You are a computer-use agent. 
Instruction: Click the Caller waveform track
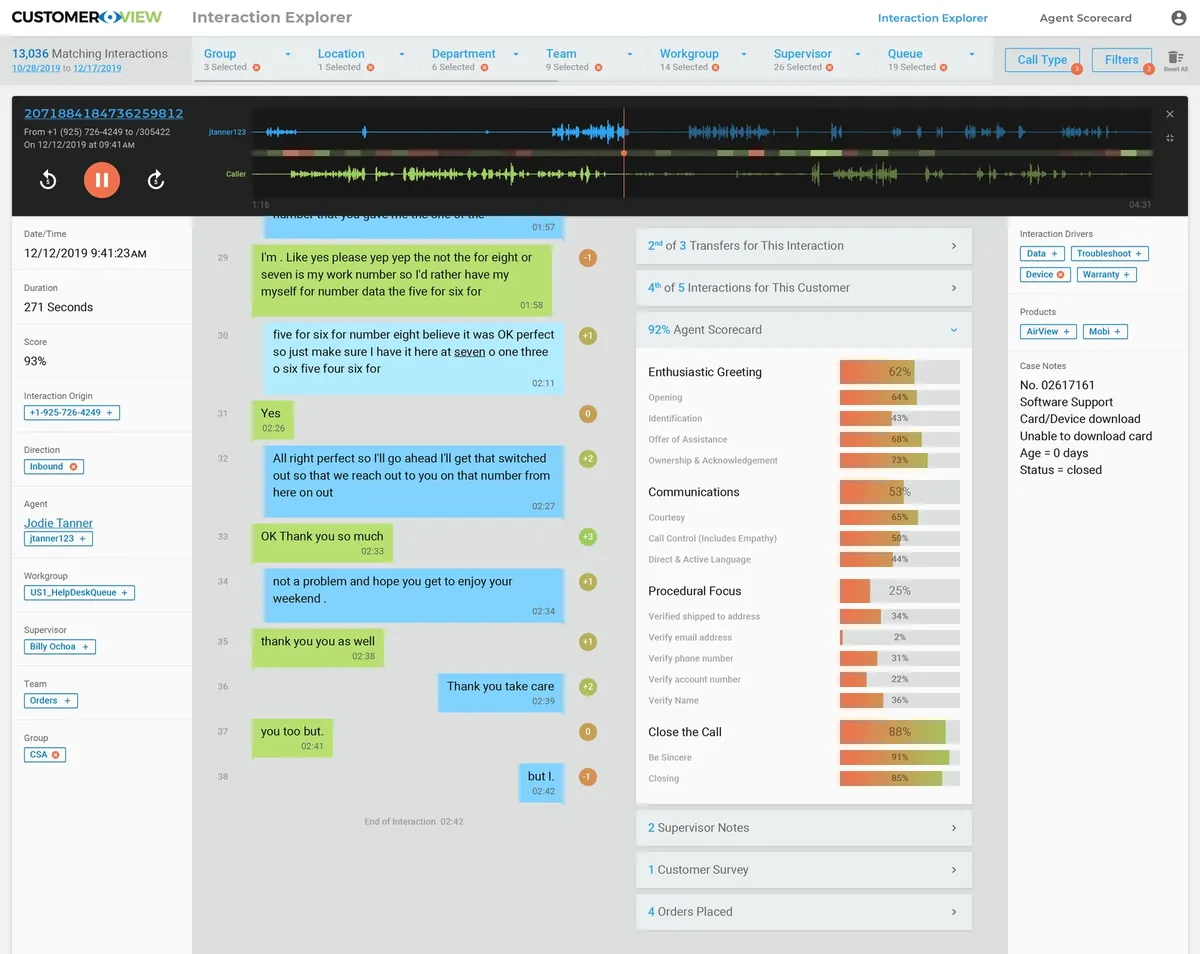click(x=701, y=175)
